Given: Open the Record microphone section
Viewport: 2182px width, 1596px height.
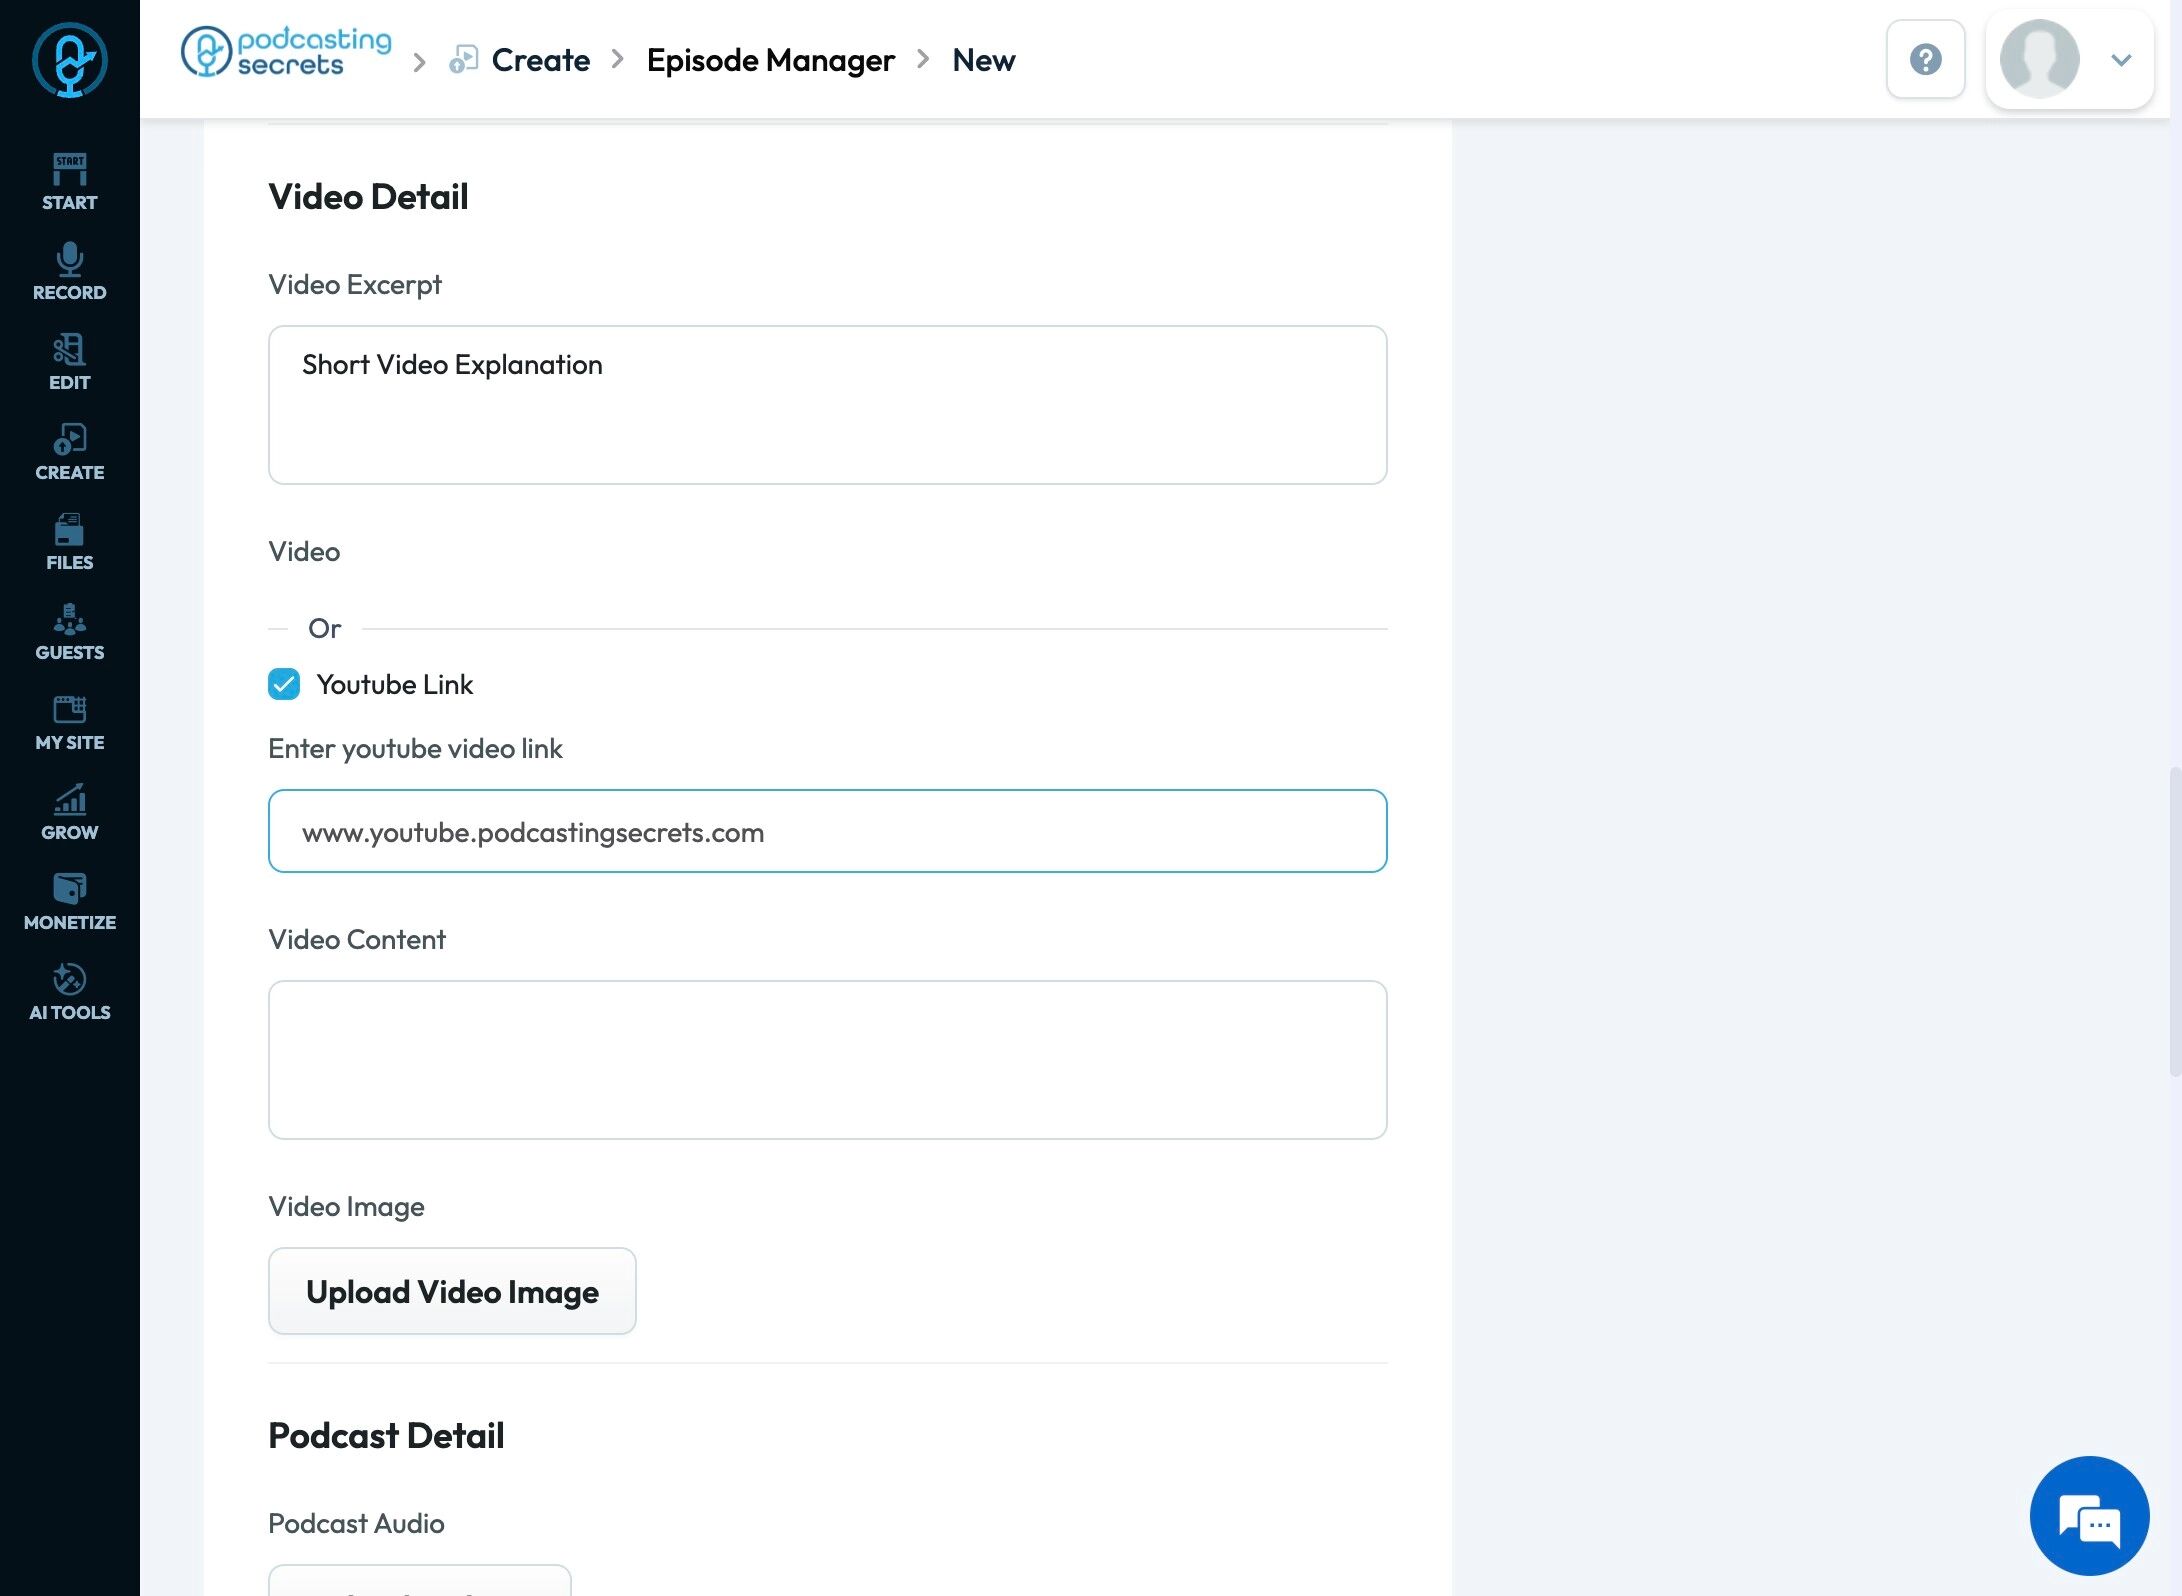Looking at the screenshot, I should click(69, 272).
